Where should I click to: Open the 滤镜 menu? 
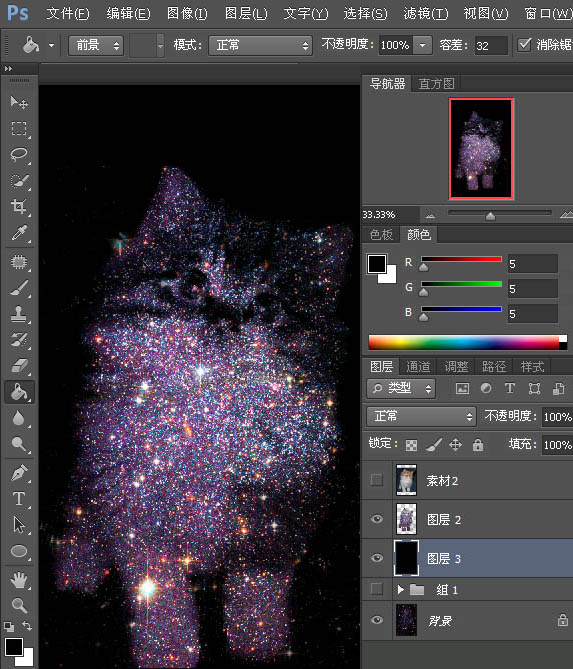426,14
